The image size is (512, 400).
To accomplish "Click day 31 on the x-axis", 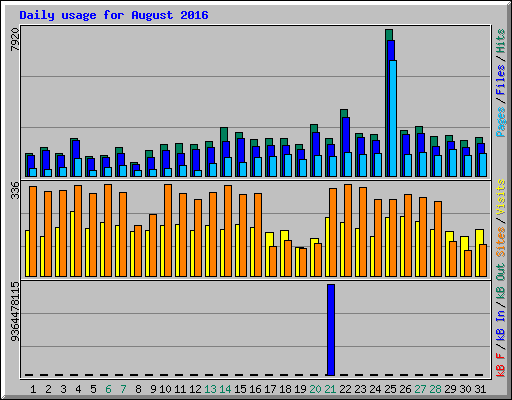I will tap(480, 389).
